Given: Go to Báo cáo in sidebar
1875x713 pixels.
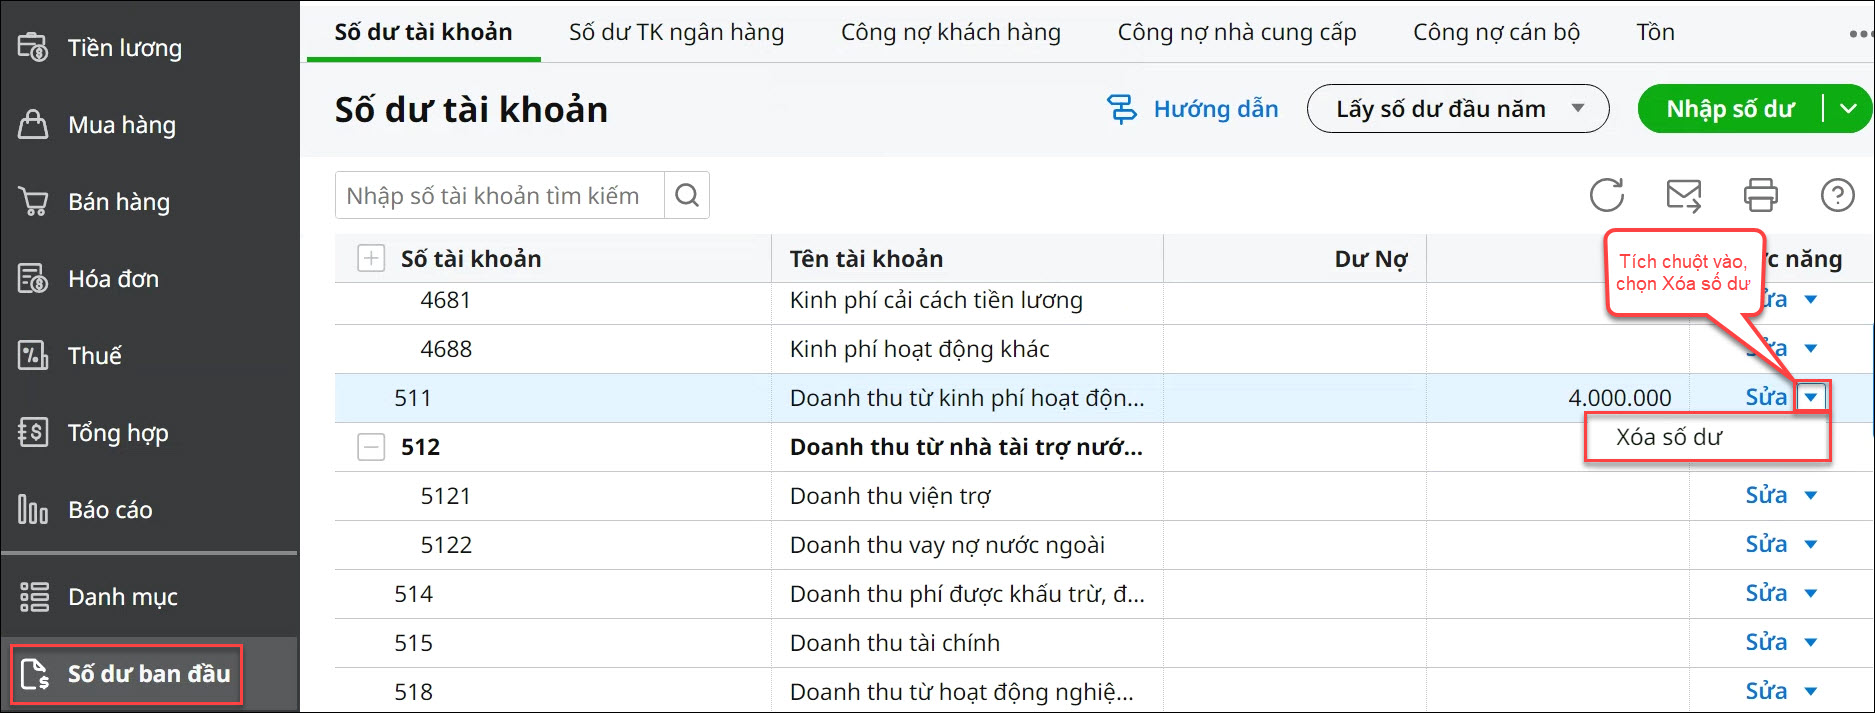Looking at the screenshot, I should click(110, 510).
